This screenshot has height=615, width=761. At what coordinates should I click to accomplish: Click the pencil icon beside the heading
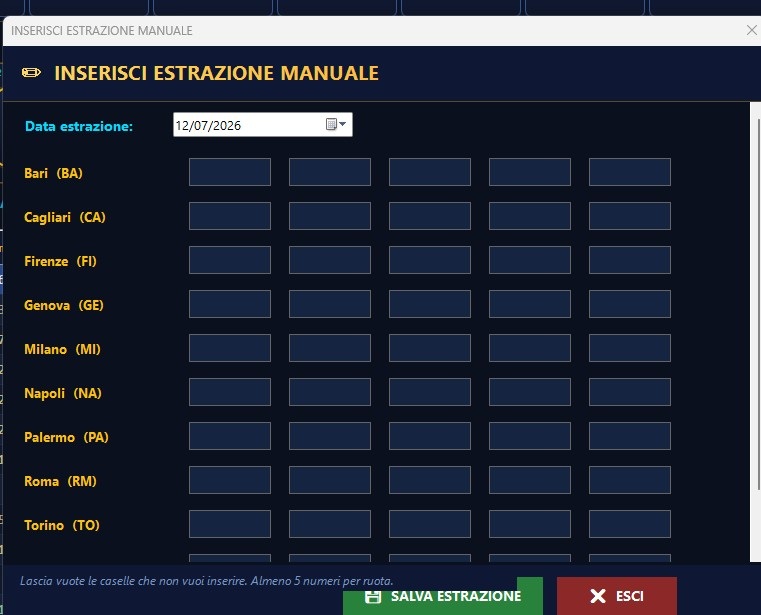pos(32,73)
